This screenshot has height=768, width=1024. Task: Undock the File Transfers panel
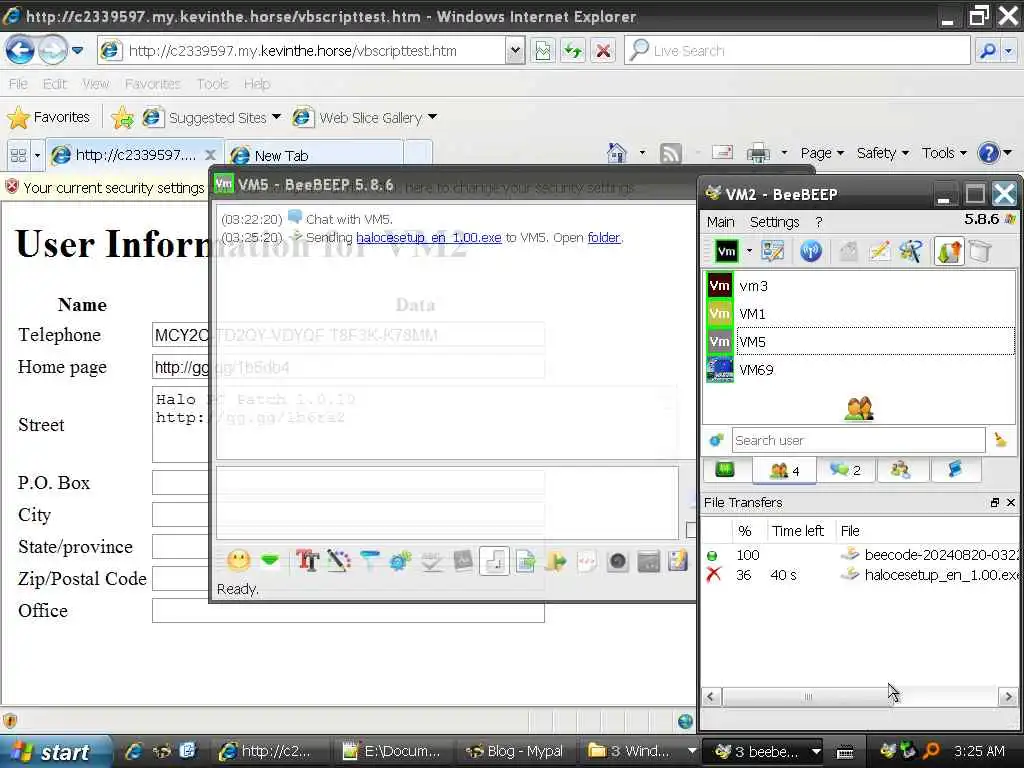[995, 502]
